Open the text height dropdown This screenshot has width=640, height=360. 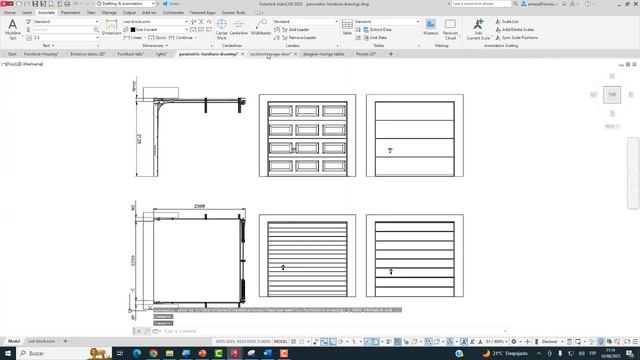(65, 38)
